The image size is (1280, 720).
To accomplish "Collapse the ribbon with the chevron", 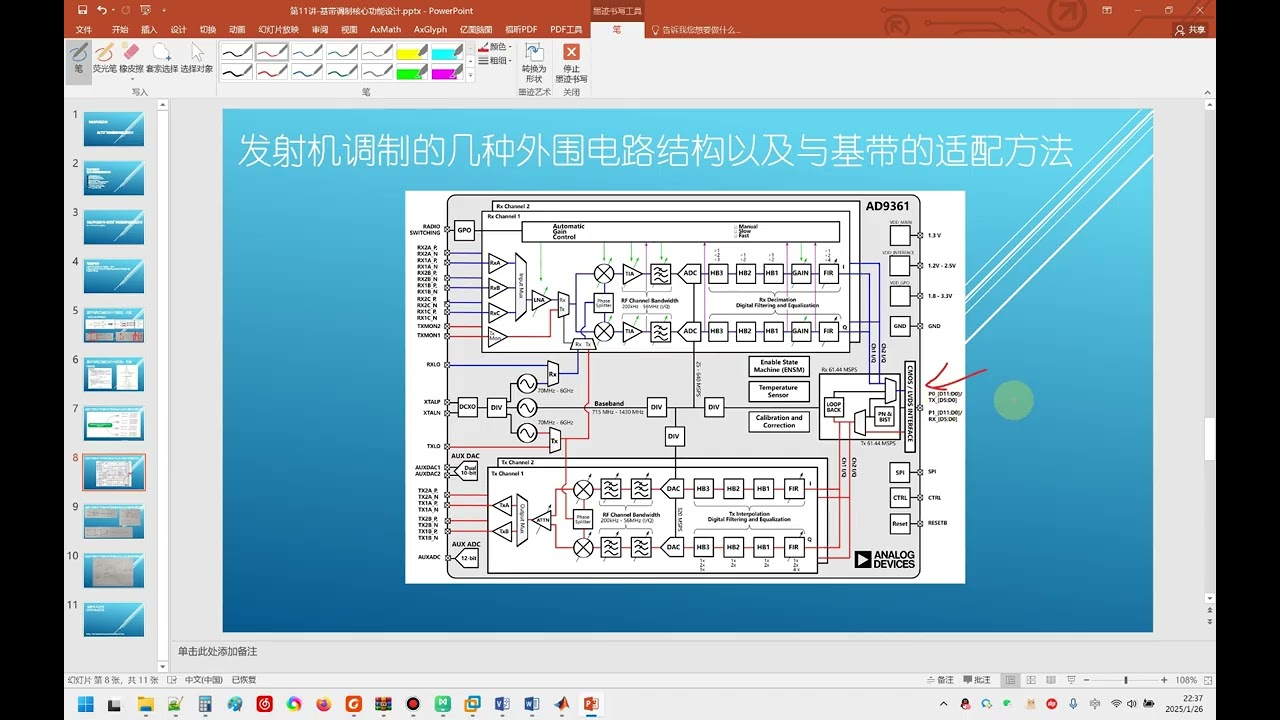I will [x=1207, y=91].
